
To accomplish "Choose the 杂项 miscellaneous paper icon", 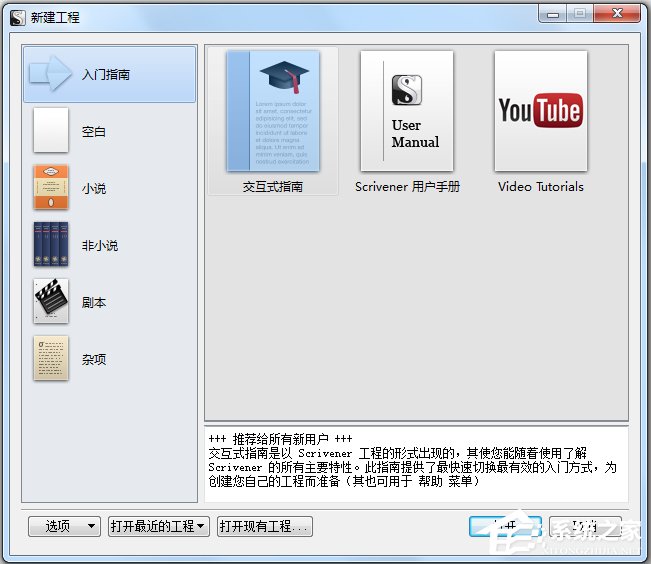I will point(51,359).
